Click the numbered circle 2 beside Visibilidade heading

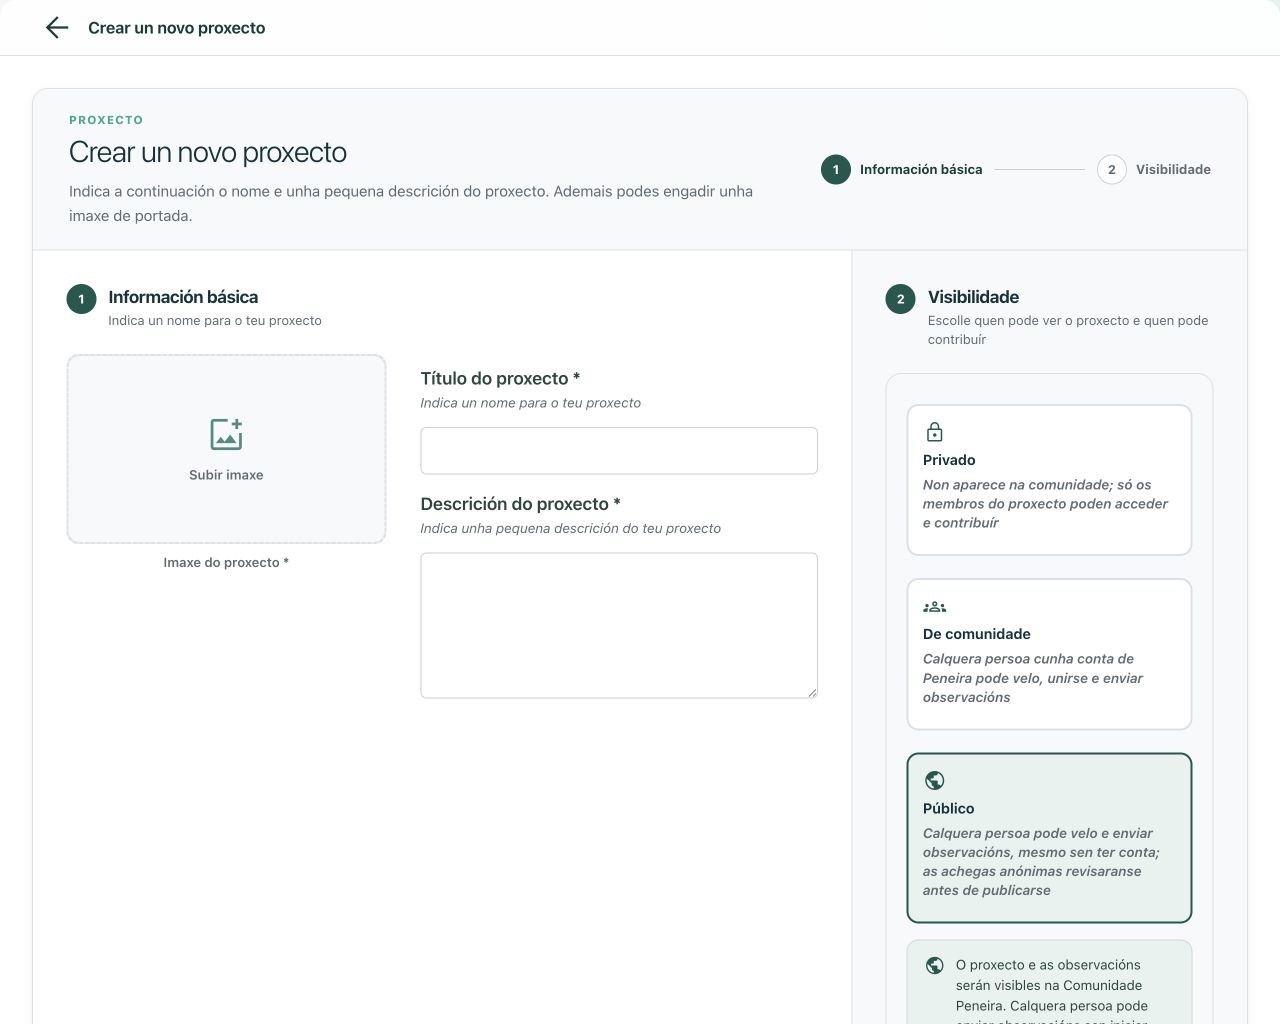[x=900, y=299]
